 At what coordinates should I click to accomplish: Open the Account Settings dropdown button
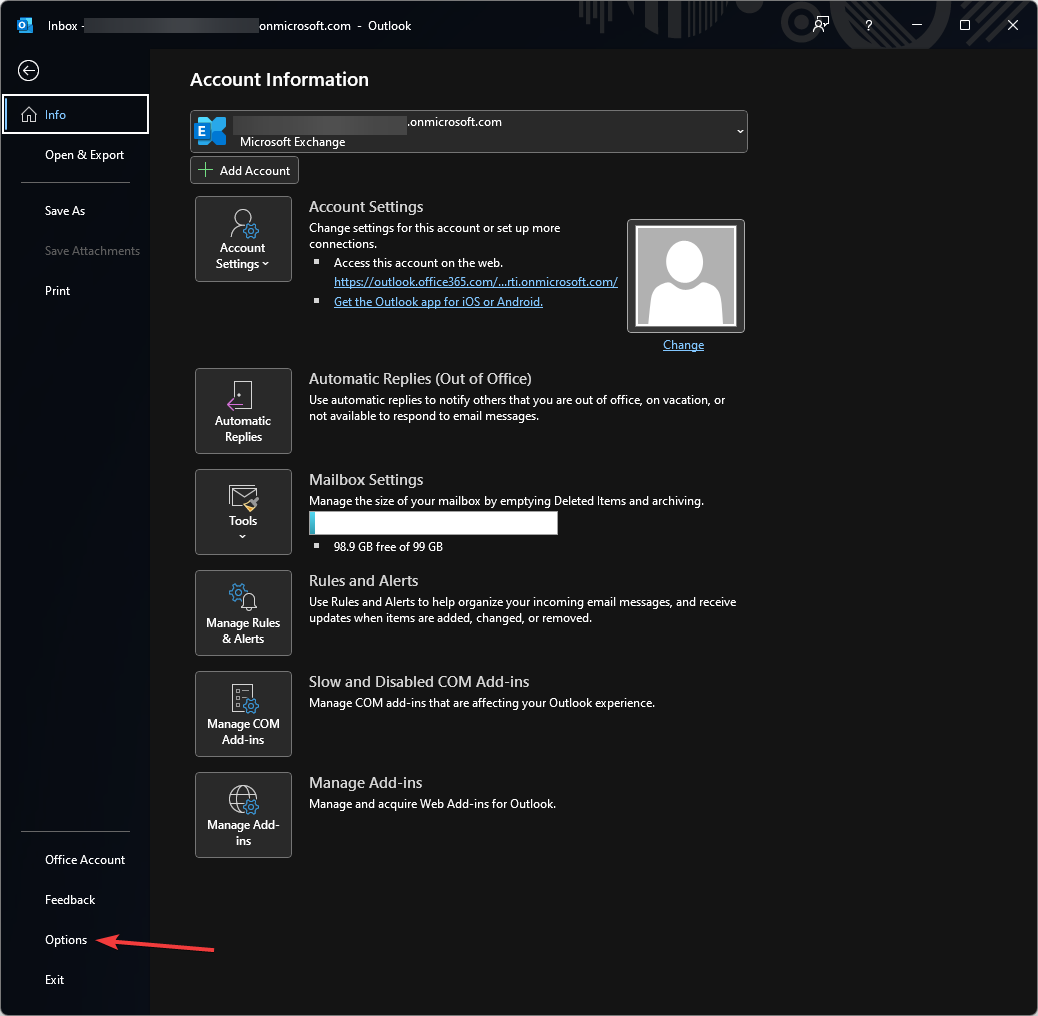243,239
